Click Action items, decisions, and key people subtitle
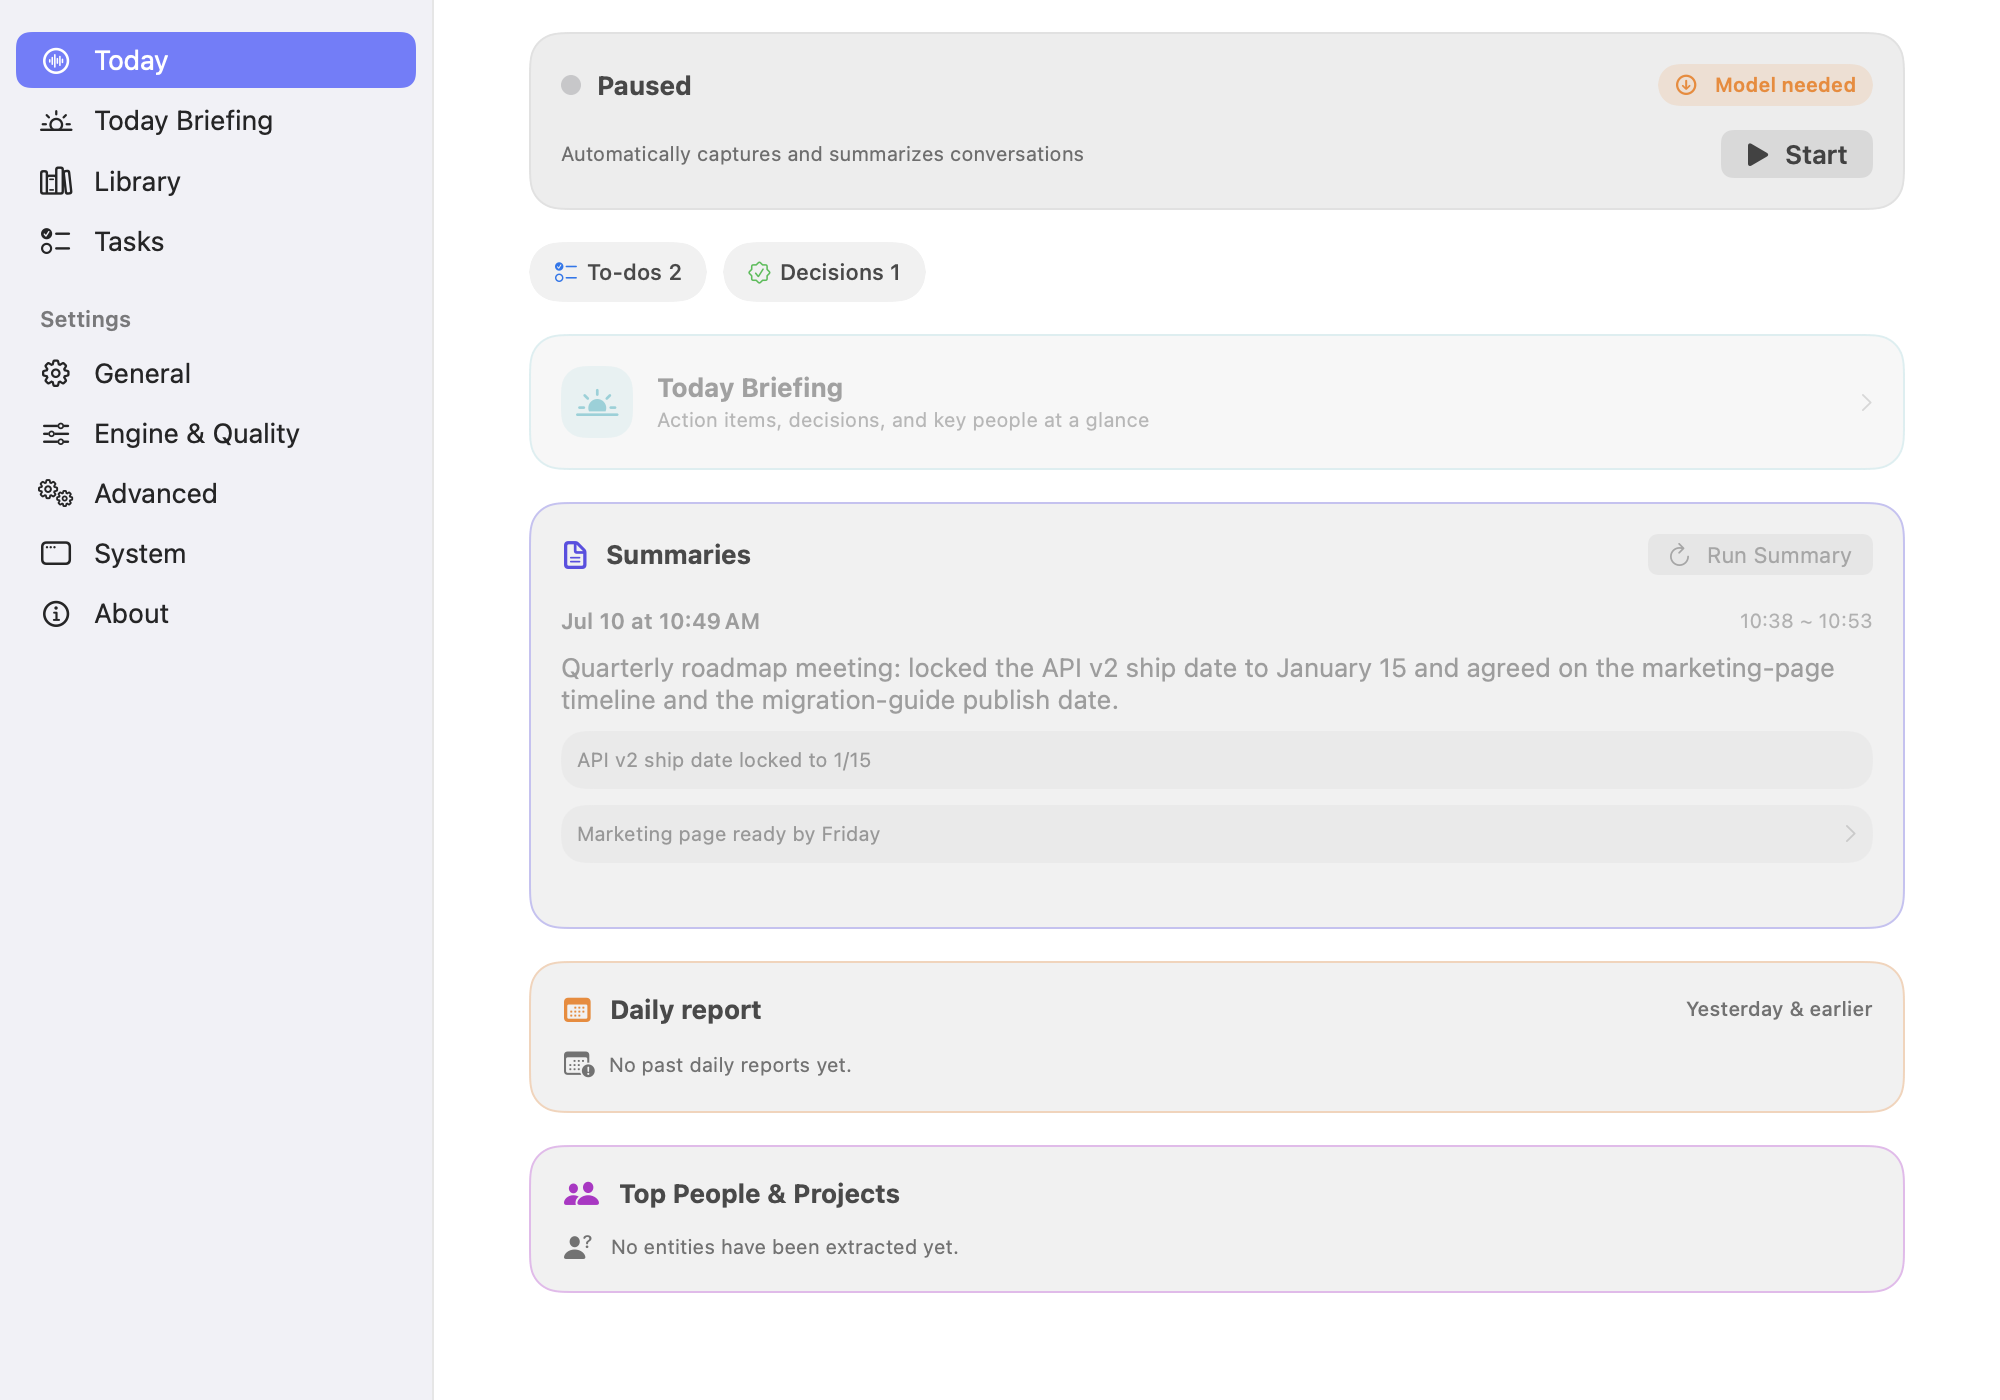2000x1400 pixels. tap(903, 420)
